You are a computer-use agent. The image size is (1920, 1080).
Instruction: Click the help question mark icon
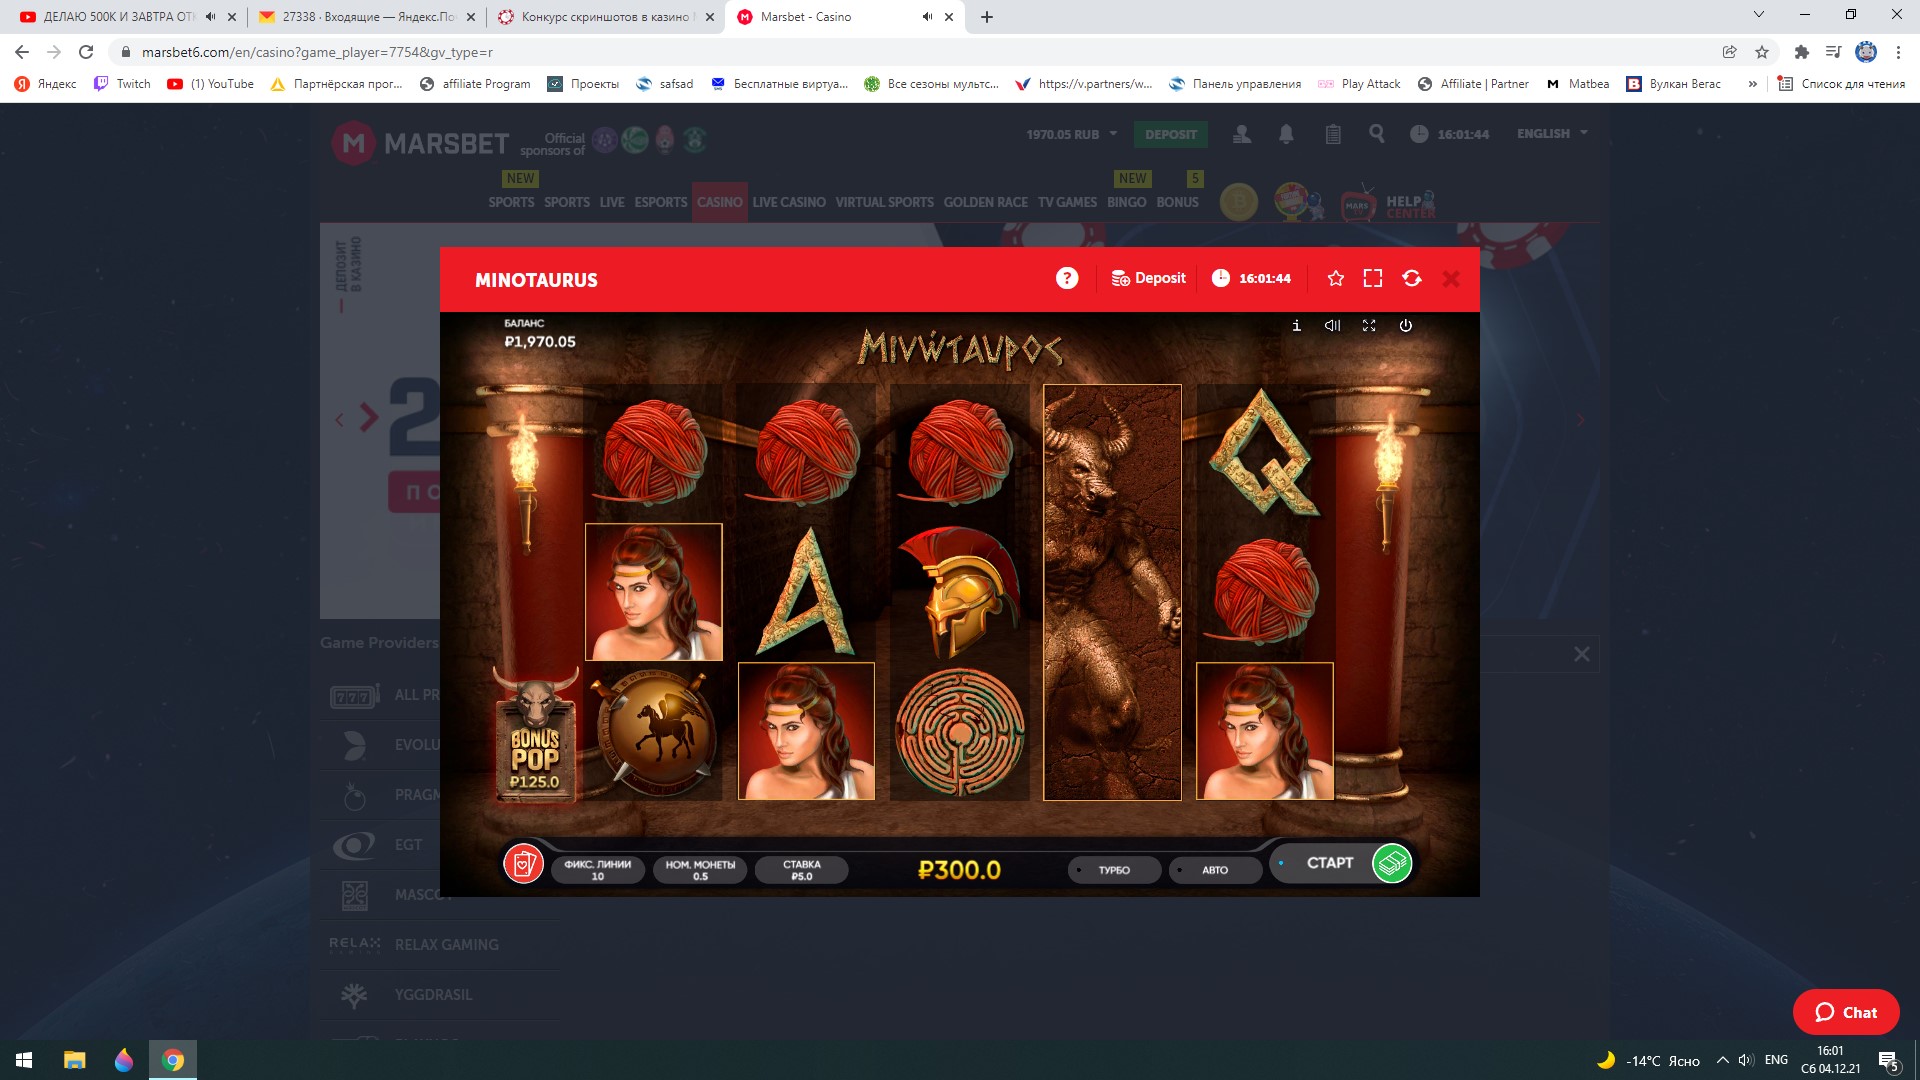(x=1067, y=279)
